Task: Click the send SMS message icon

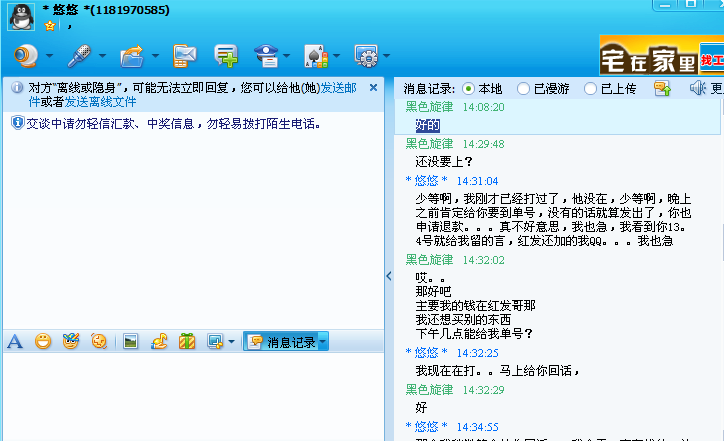Action: 185,56
